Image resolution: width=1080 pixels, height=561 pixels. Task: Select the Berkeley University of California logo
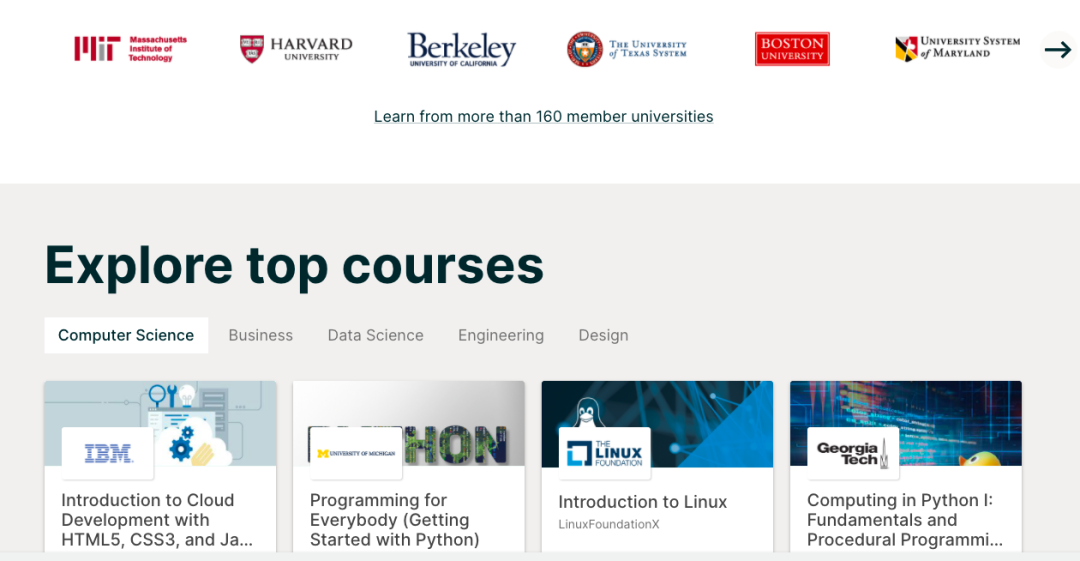click(x=461, y=49)
